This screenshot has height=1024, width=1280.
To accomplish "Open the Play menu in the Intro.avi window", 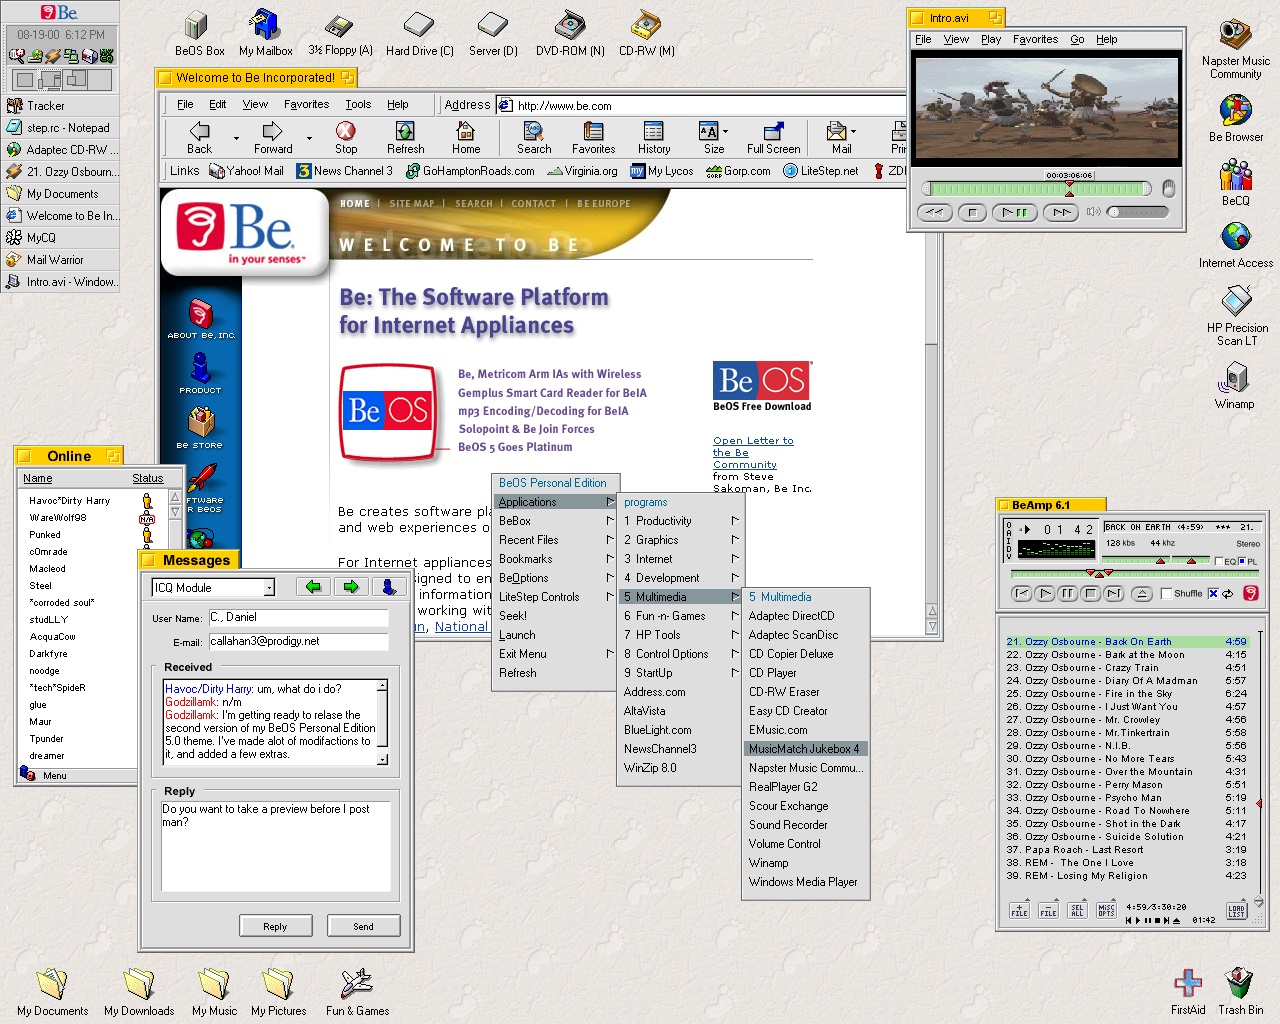I will coord(991,39).
